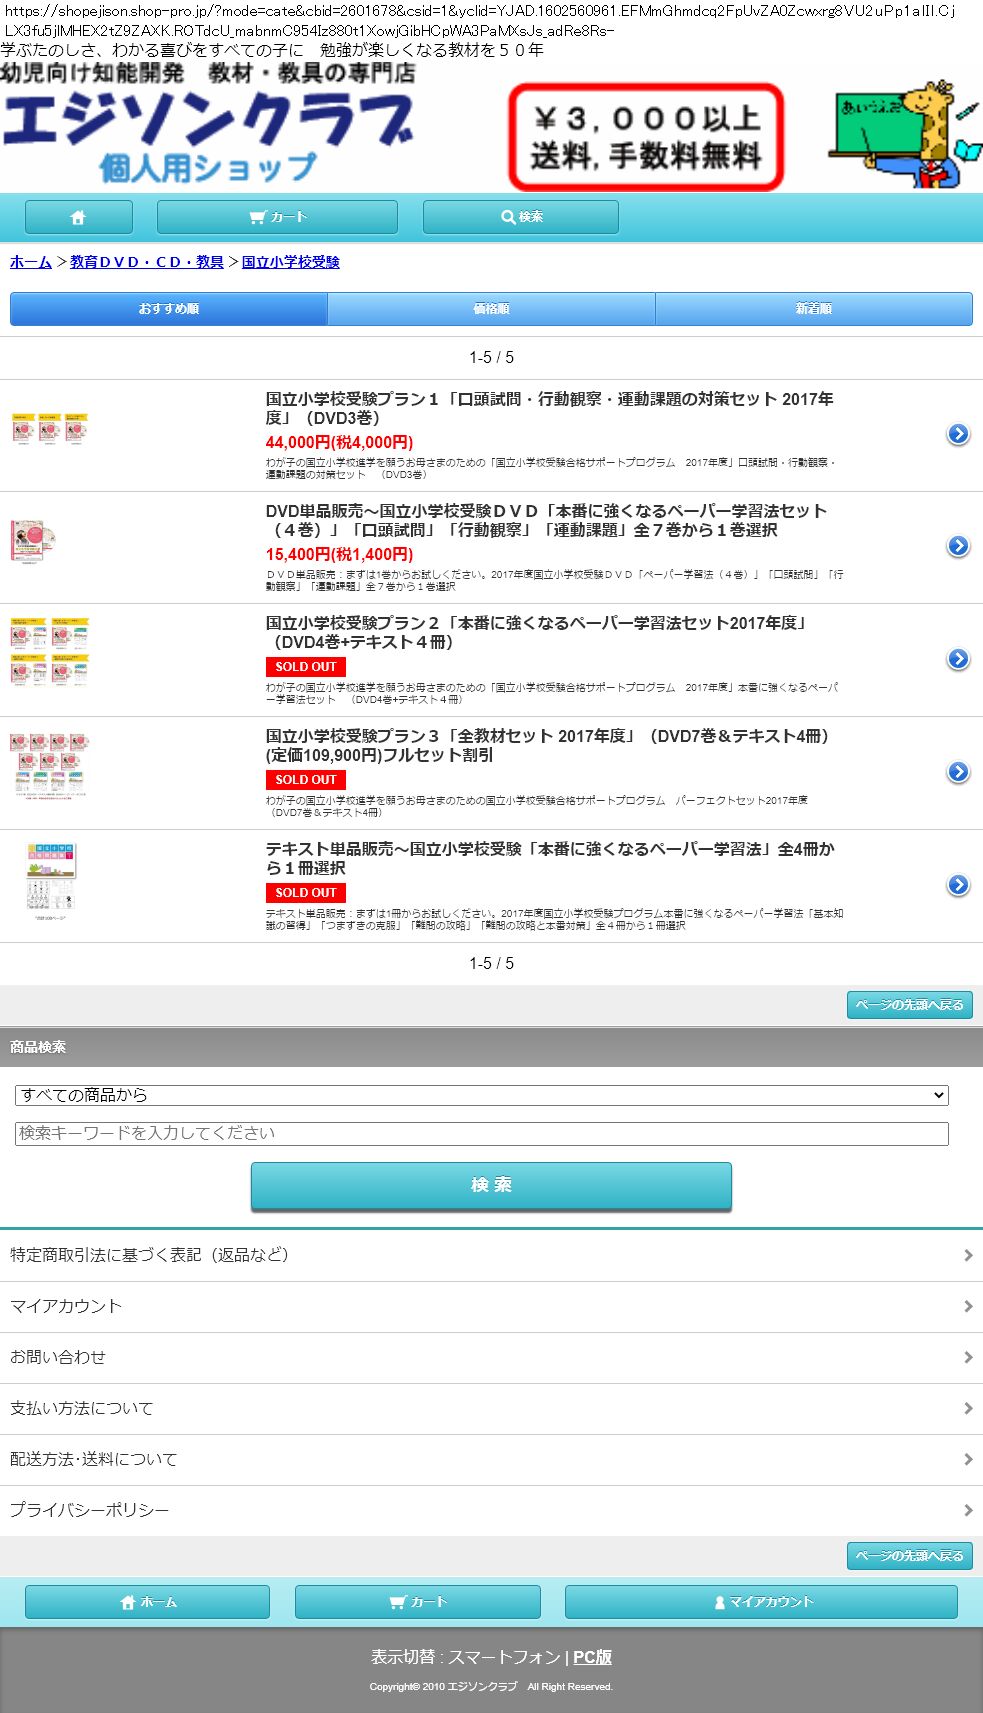Click the 教育DVD・CD・教具 breadcrumb link
Viewport: 983px width, 1713px height.
pos(147,262)
